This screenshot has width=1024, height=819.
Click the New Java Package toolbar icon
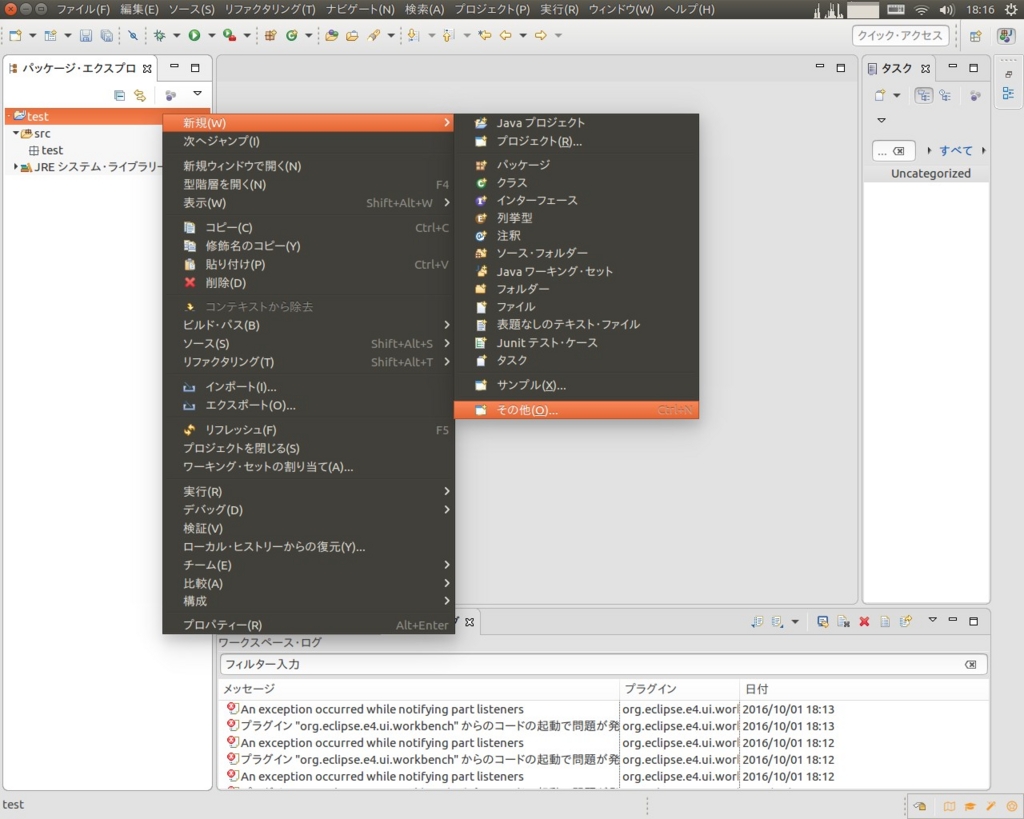pyautogui.click(x=270, y=36)
